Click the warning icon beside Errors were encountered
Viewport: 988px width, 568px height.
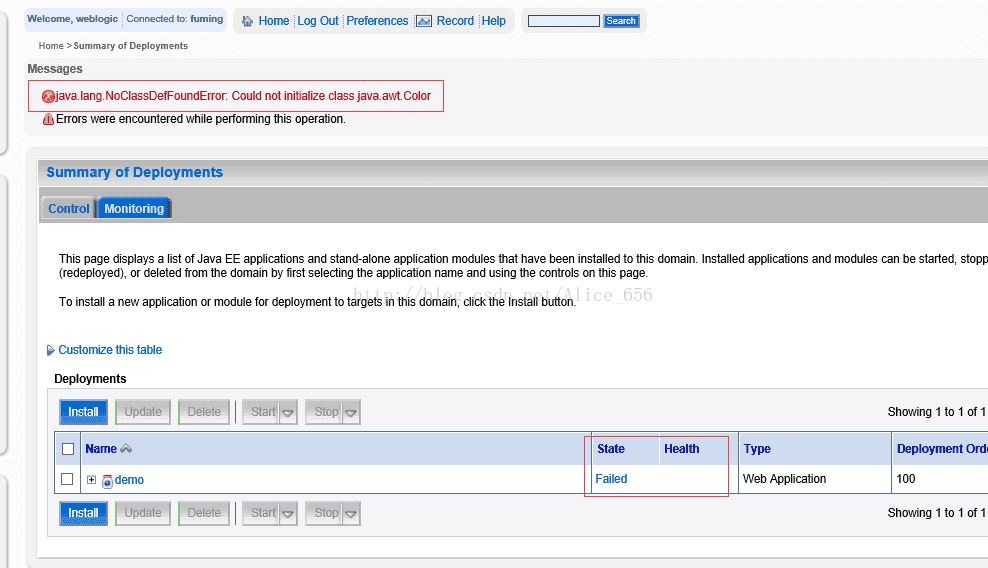click(x=48, y=119)
